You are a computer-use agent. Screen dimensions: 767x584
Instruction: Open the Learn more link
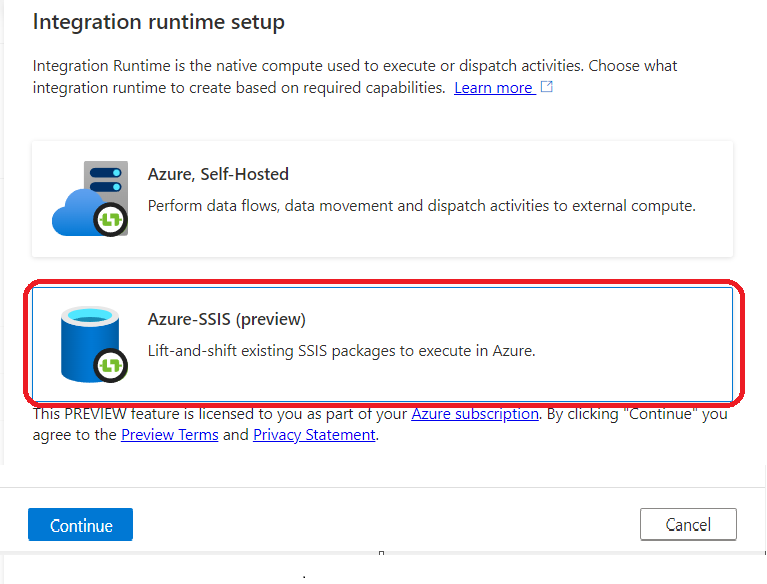coord(494,88)
